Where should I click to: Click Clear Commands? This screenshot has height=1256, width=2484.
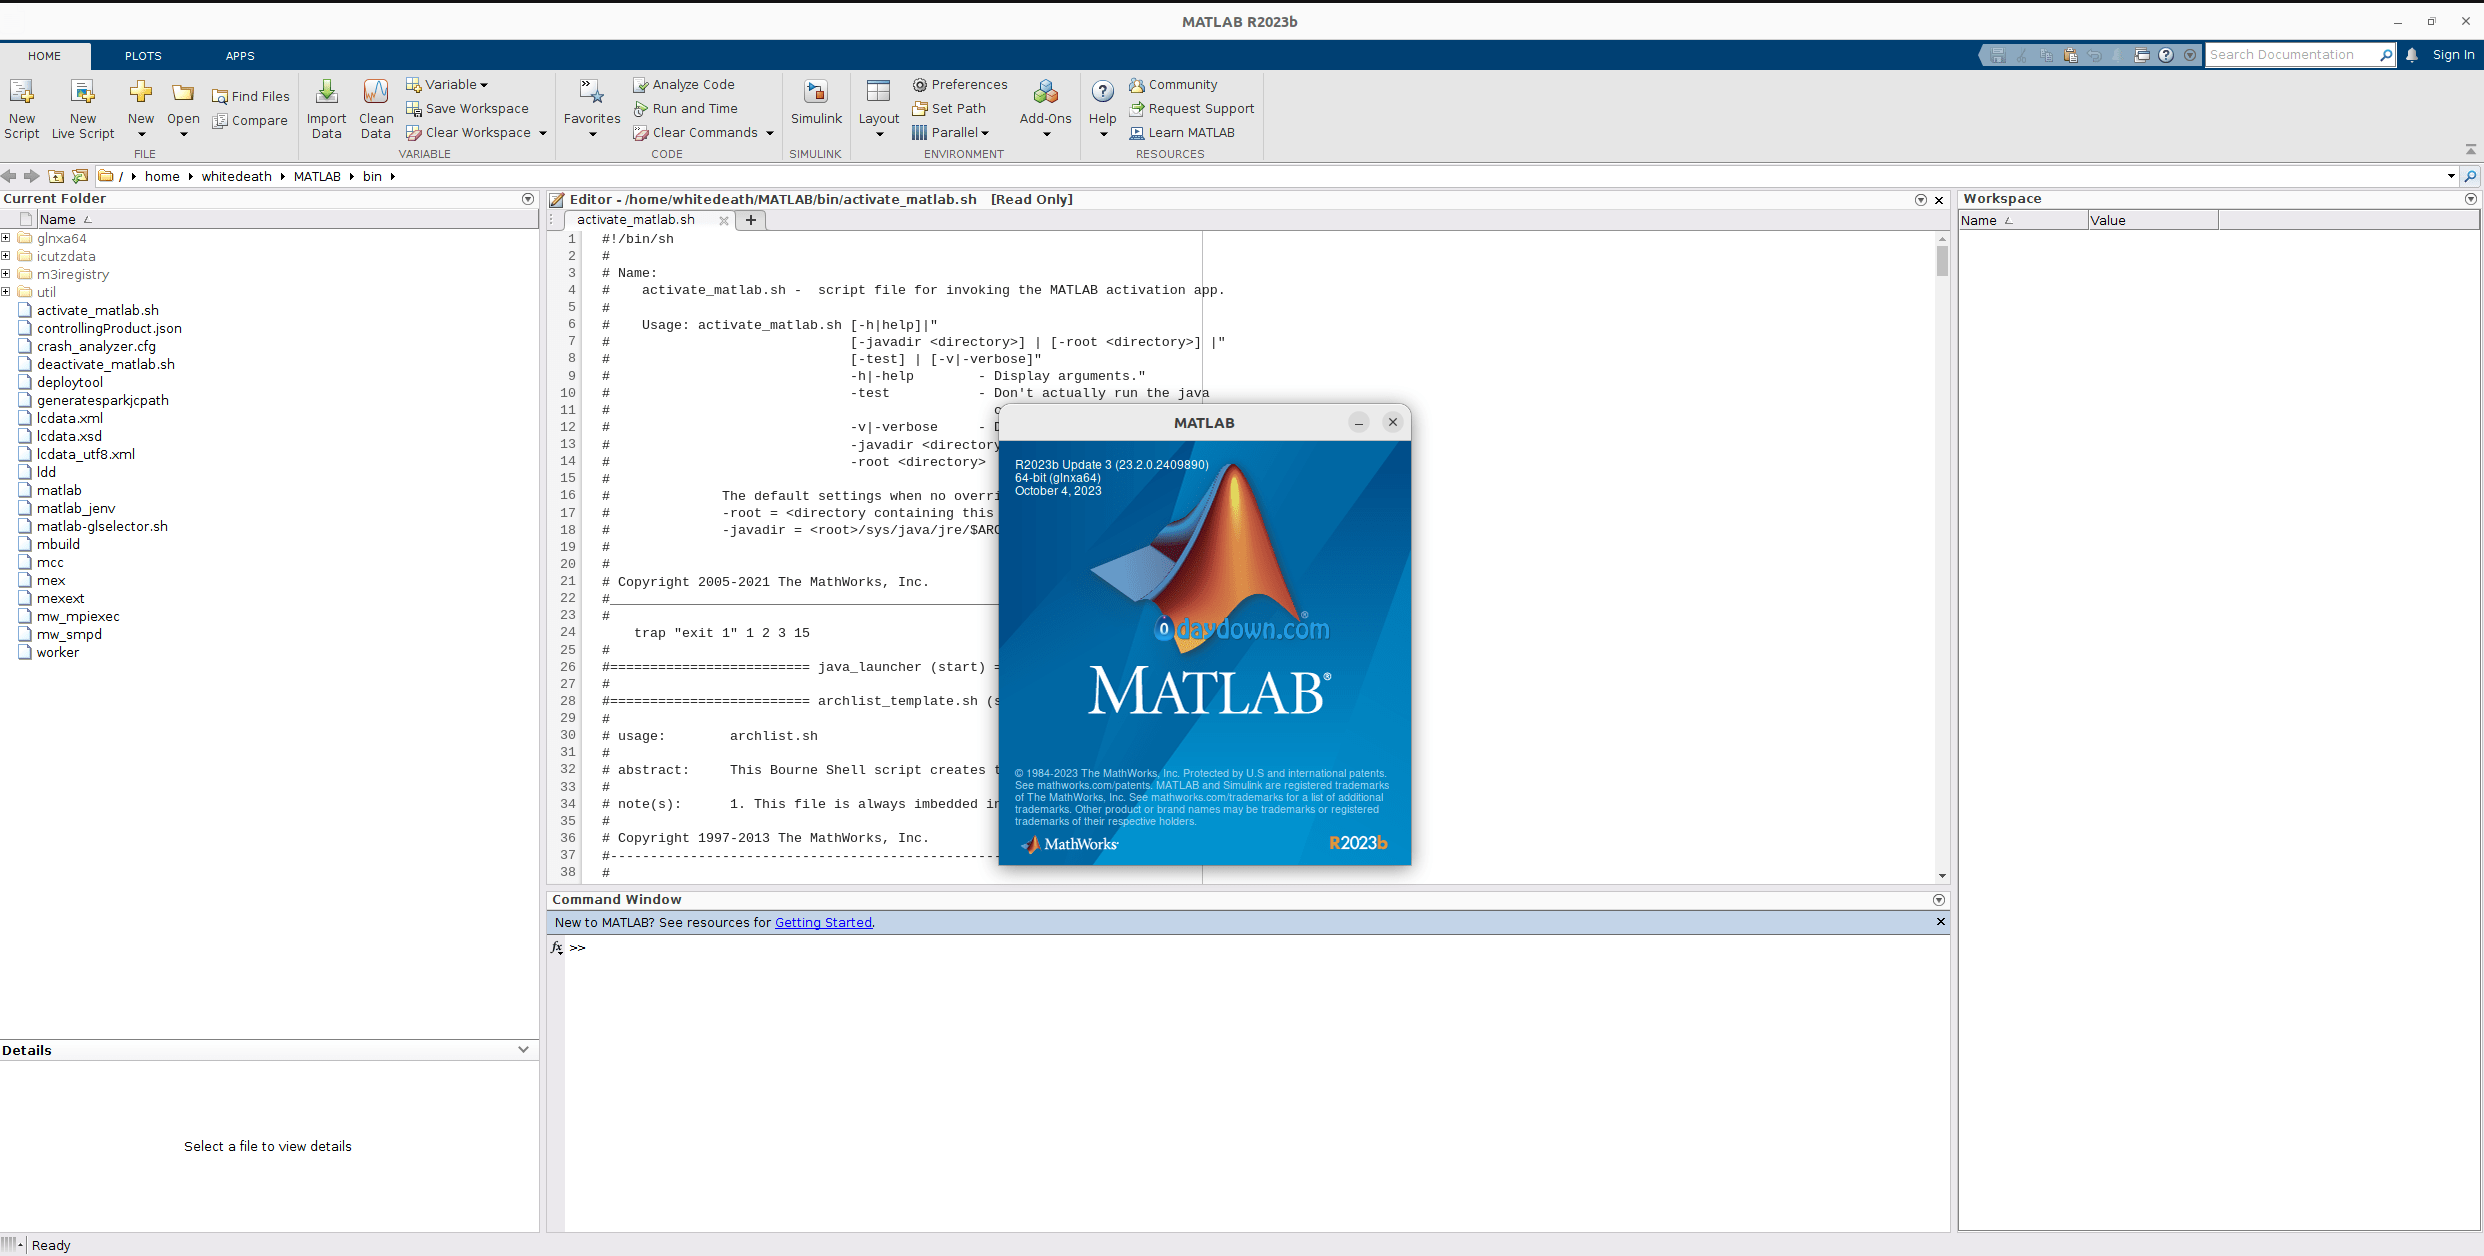(x=696, y=132)
